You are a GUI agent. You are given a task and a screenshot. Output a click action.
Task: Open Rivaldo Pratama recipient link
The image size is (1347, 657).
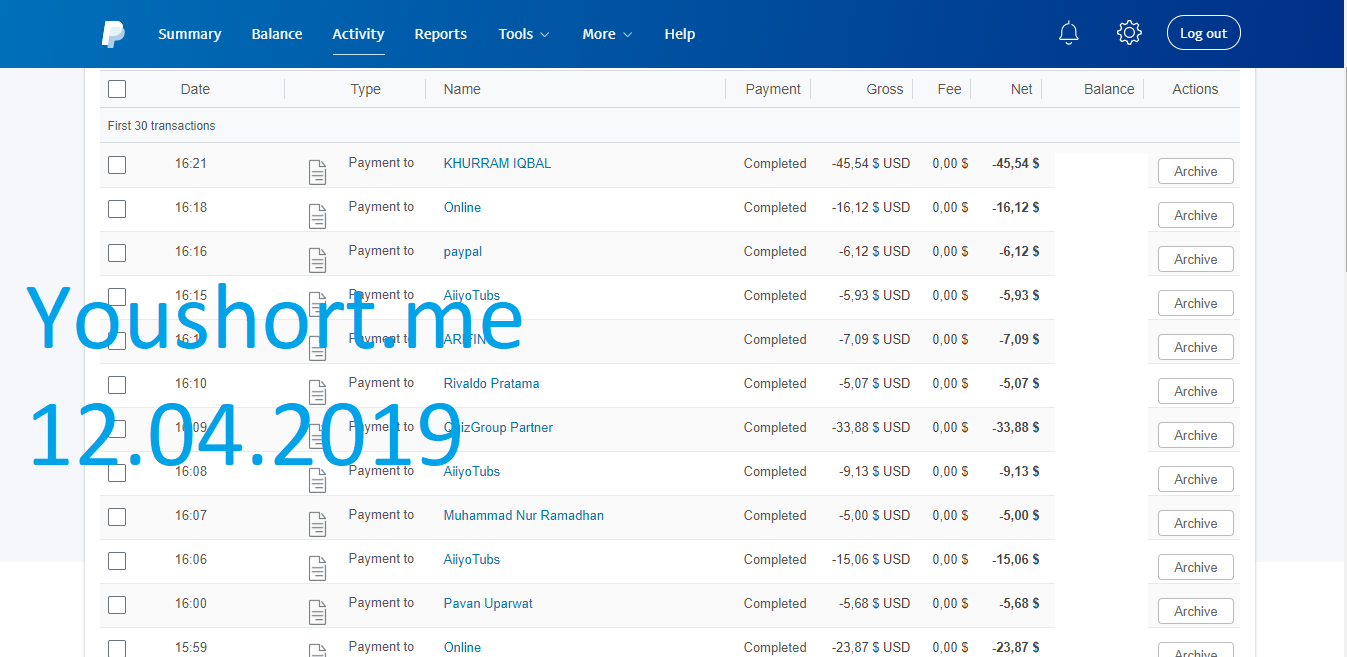[x=491, y=383]
